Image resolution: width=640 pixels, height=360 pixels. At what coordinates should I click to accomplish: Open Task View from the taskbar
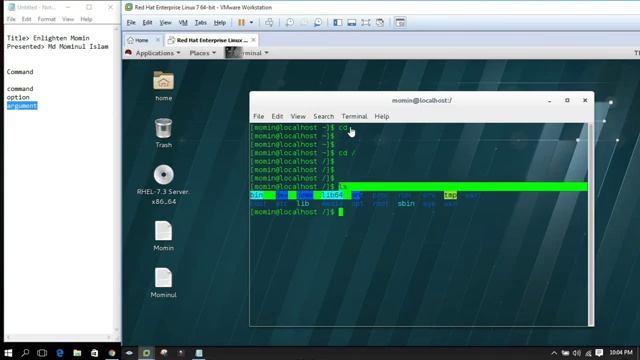click(42, 353)
